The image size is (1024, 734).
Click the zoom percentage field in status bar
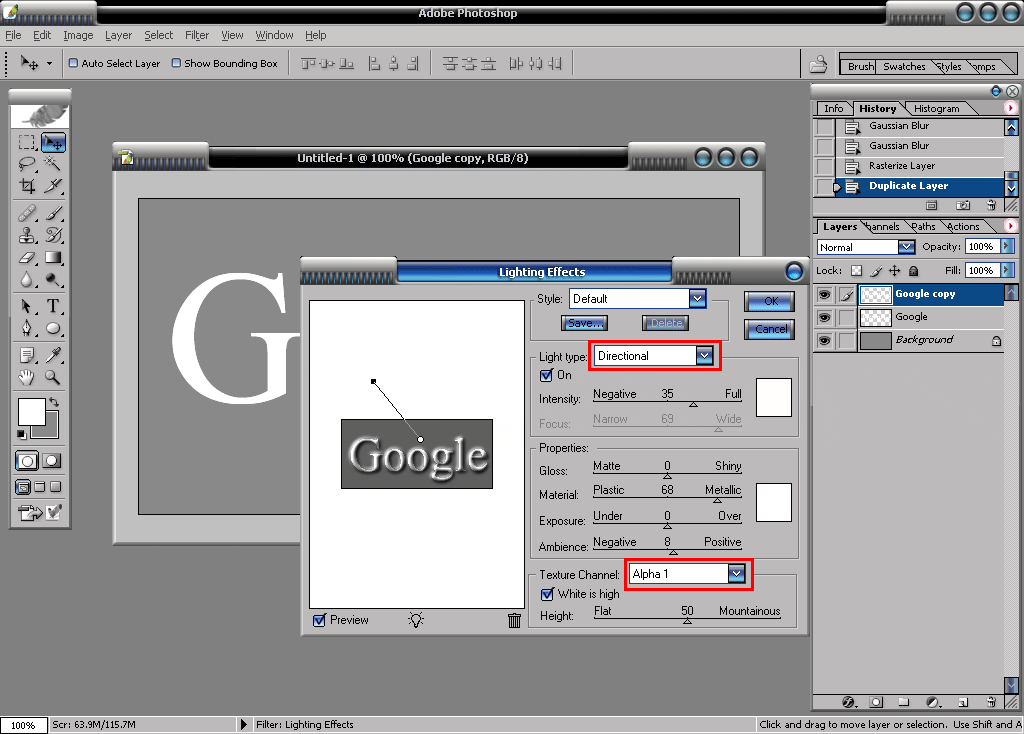point(24,725)
